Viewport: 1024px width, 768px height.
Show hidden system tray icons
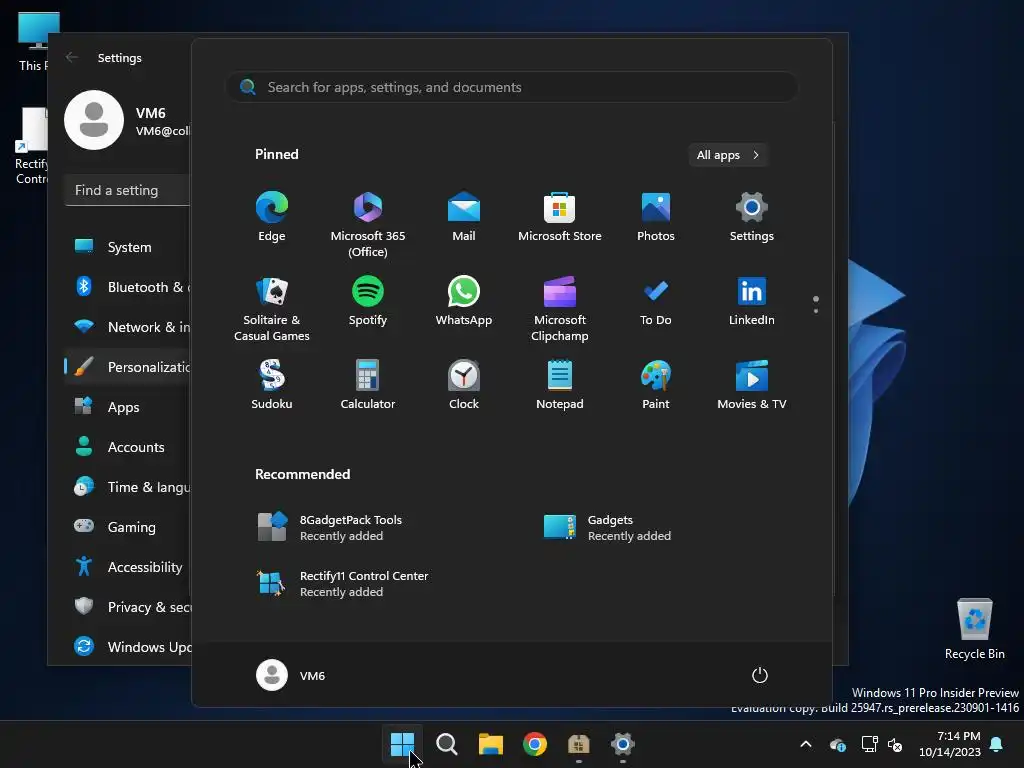(x=806, y=744)
